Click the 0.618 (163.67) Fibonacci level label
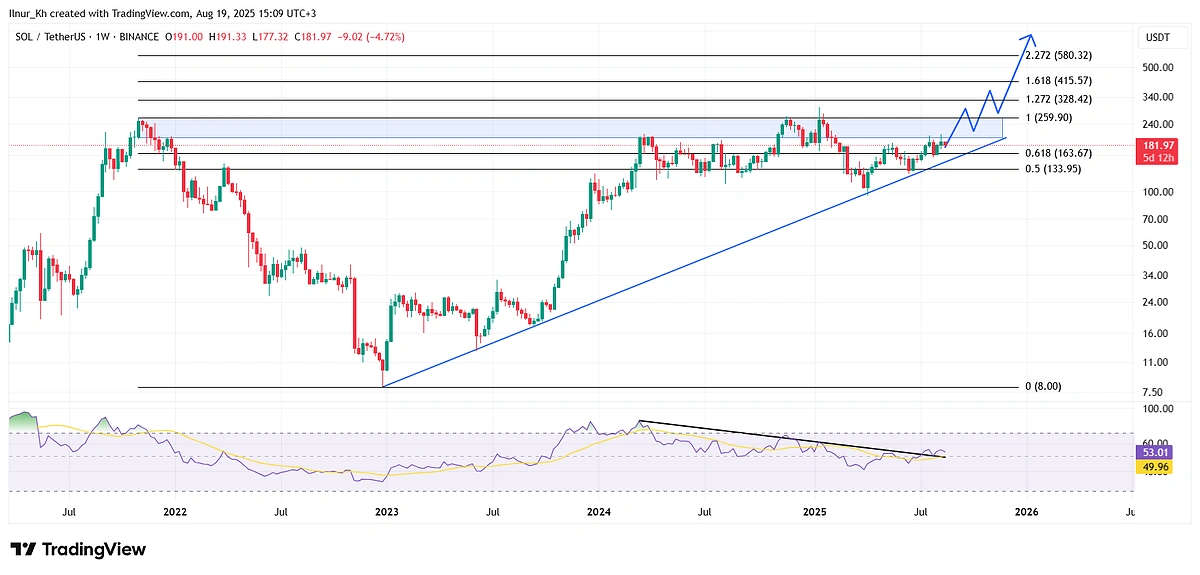Screen dimensions: 1200x575 pos(1058,153)
